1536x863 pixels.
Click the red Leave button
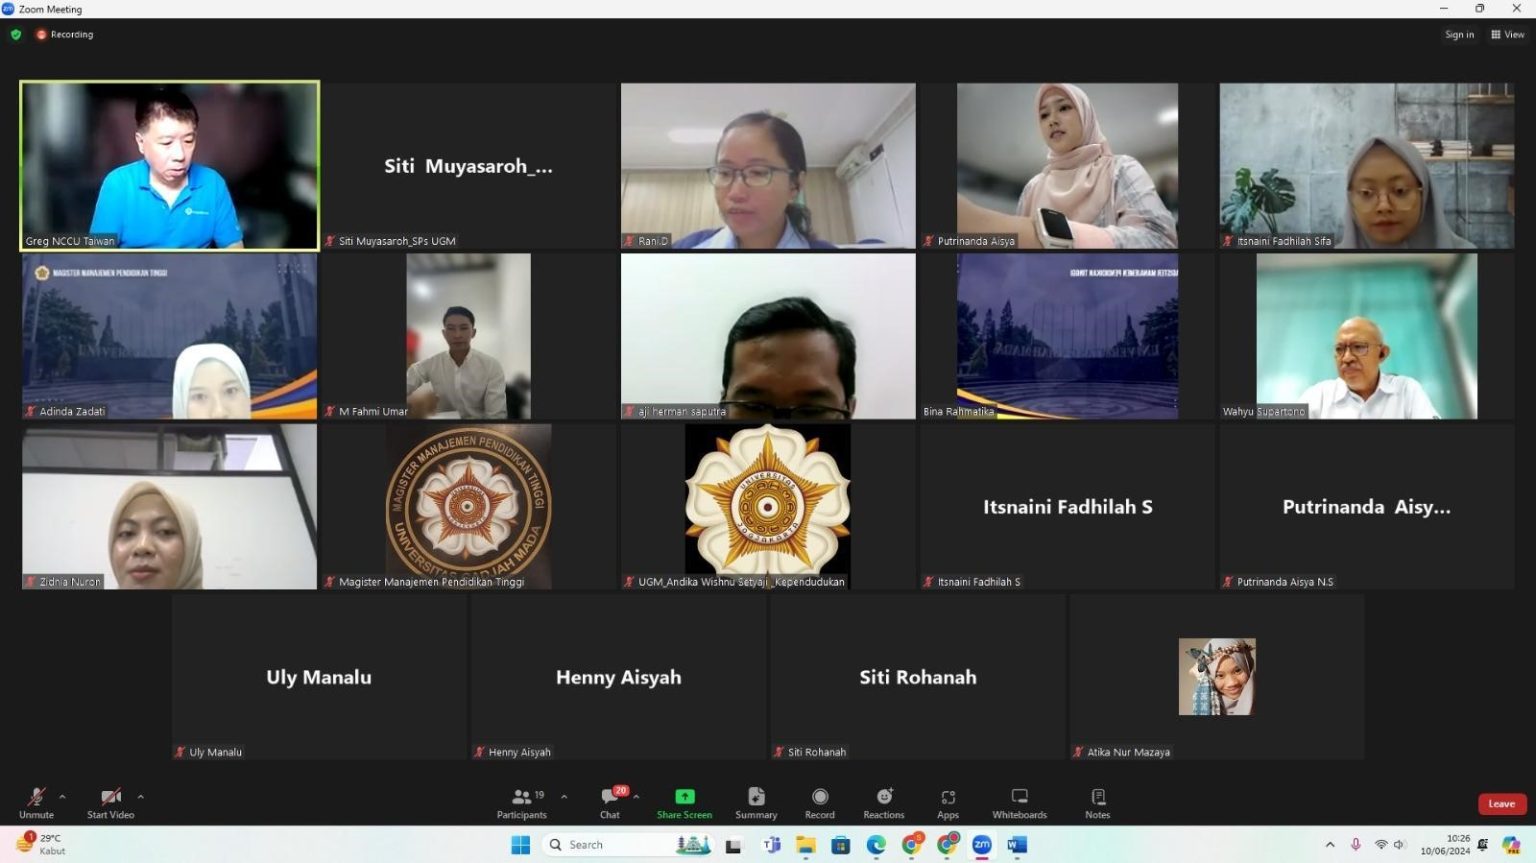click(x=1501, y=804)
